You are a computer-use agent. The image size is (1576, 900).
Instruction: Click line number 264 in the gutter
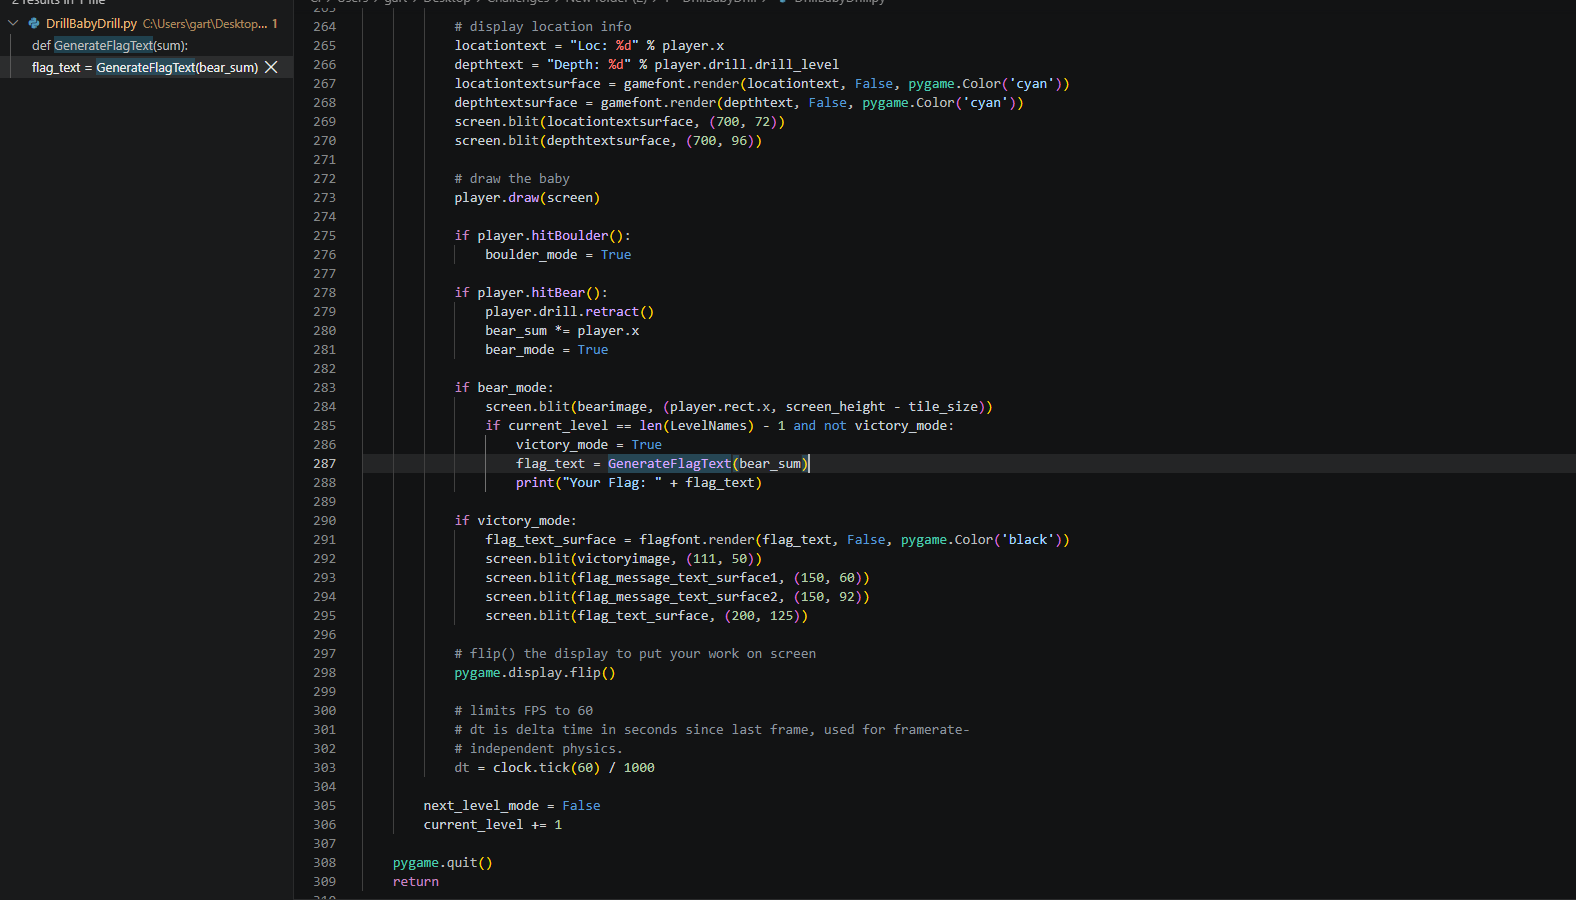pos(324,26)
